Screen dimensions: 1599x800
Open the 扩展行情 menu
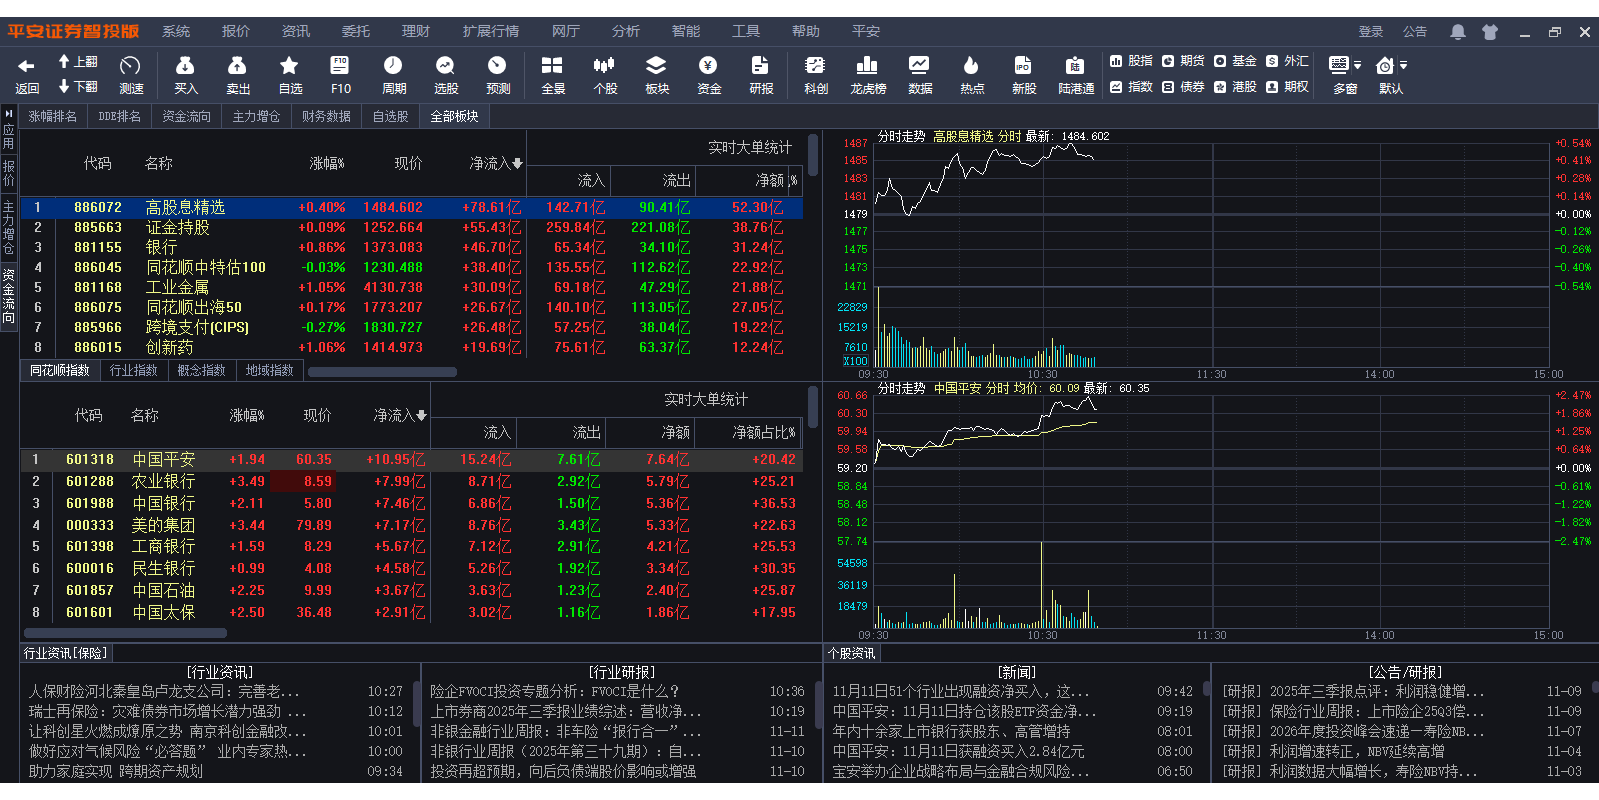point(490,31)
